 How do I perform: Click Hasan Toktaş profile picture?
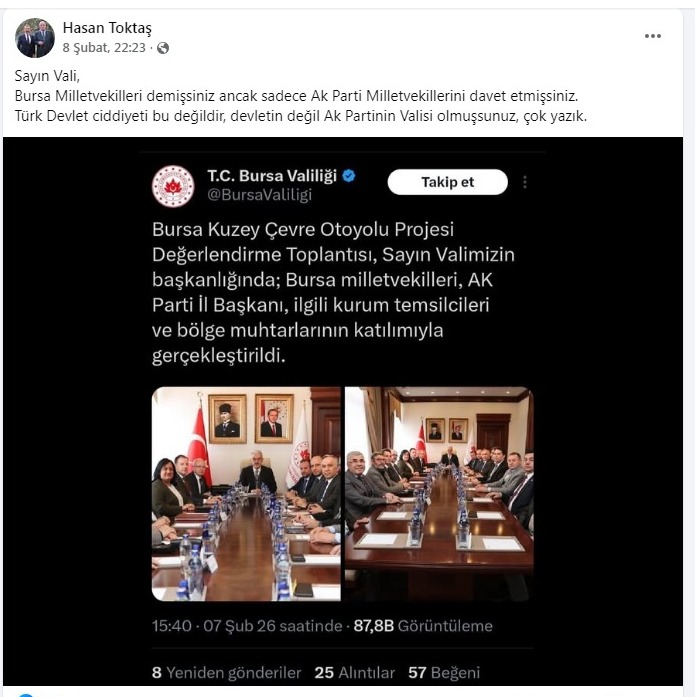(x=35, y=38)
